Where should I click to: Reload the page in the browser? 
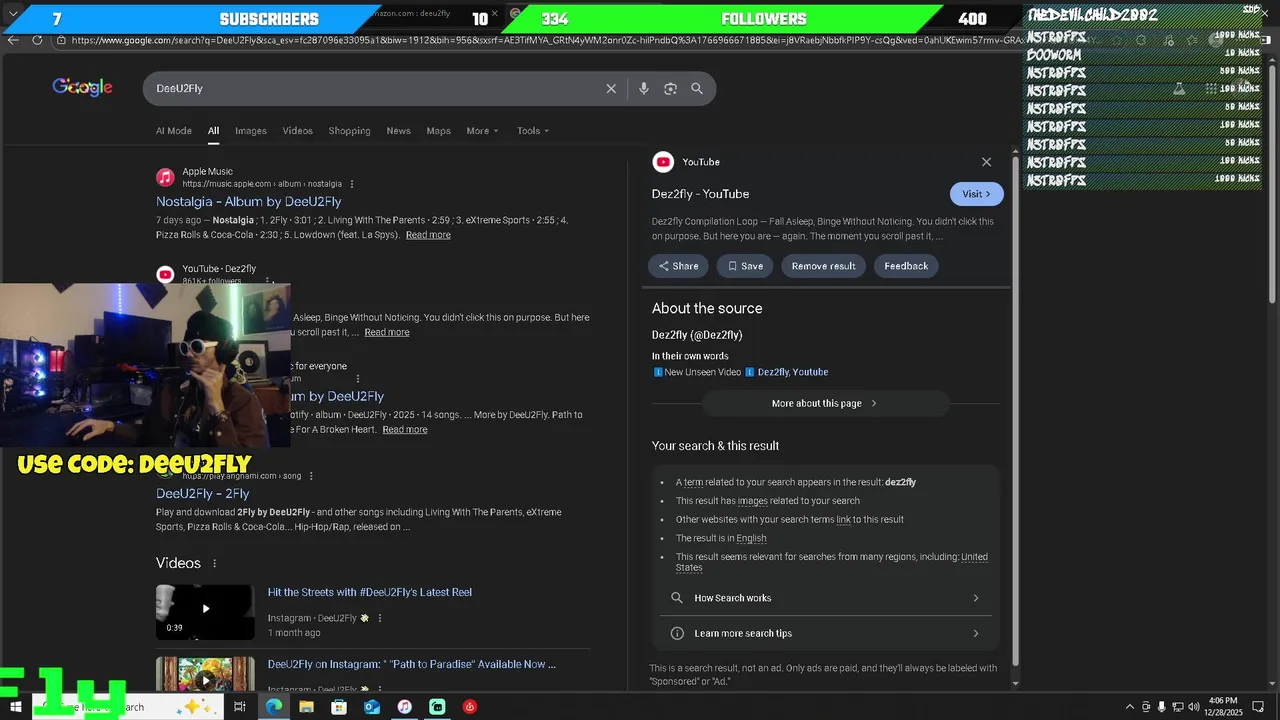37,40
